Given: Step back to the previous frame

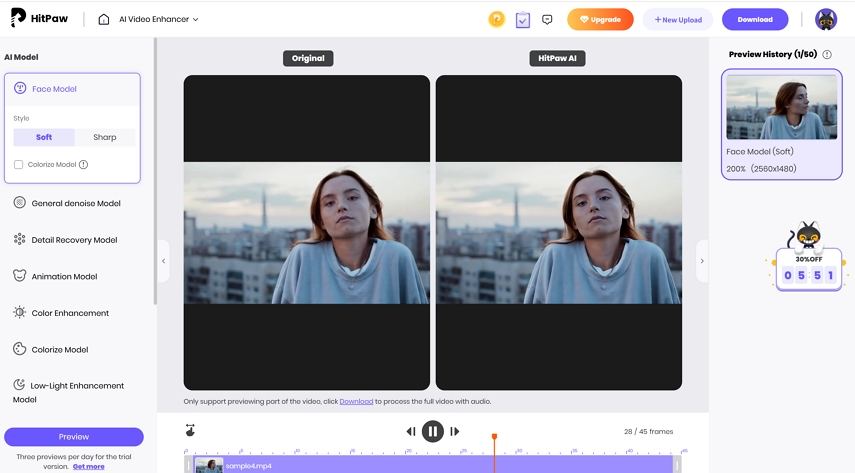Looking at the screenshot, I should (411, 432).
